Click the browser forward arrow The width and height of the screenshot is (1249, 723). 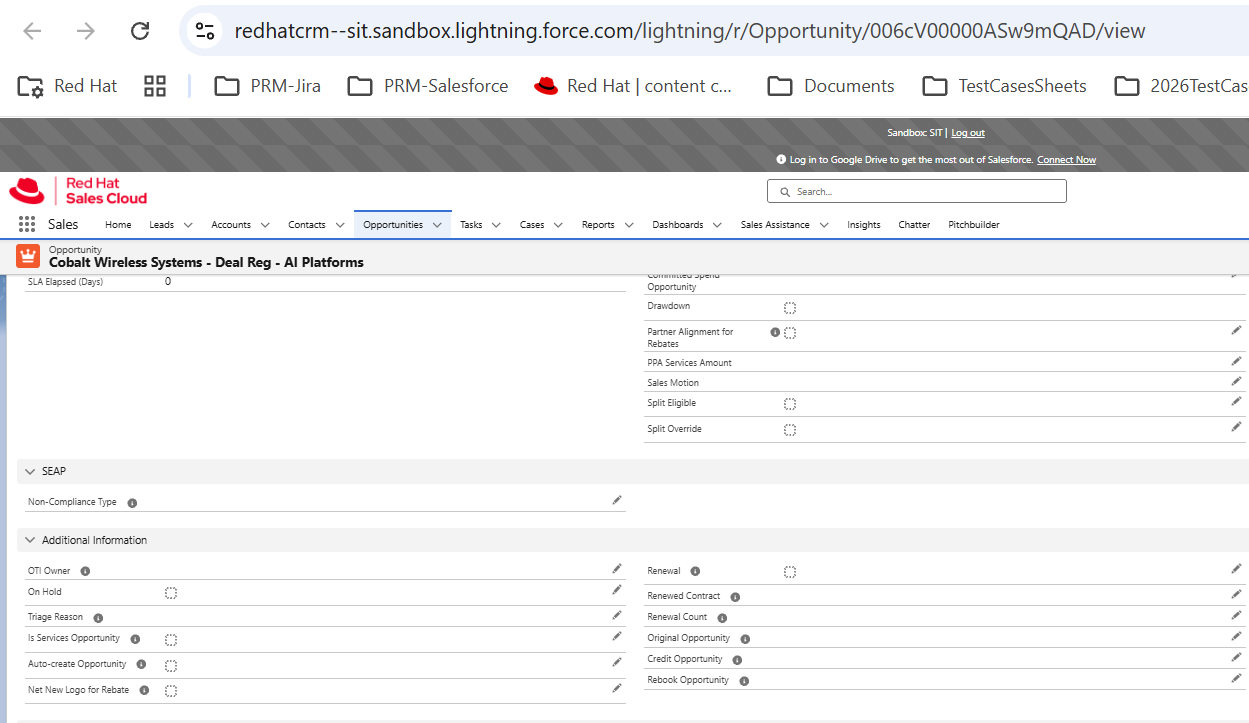pyautogui.click(x=86, y=31)
